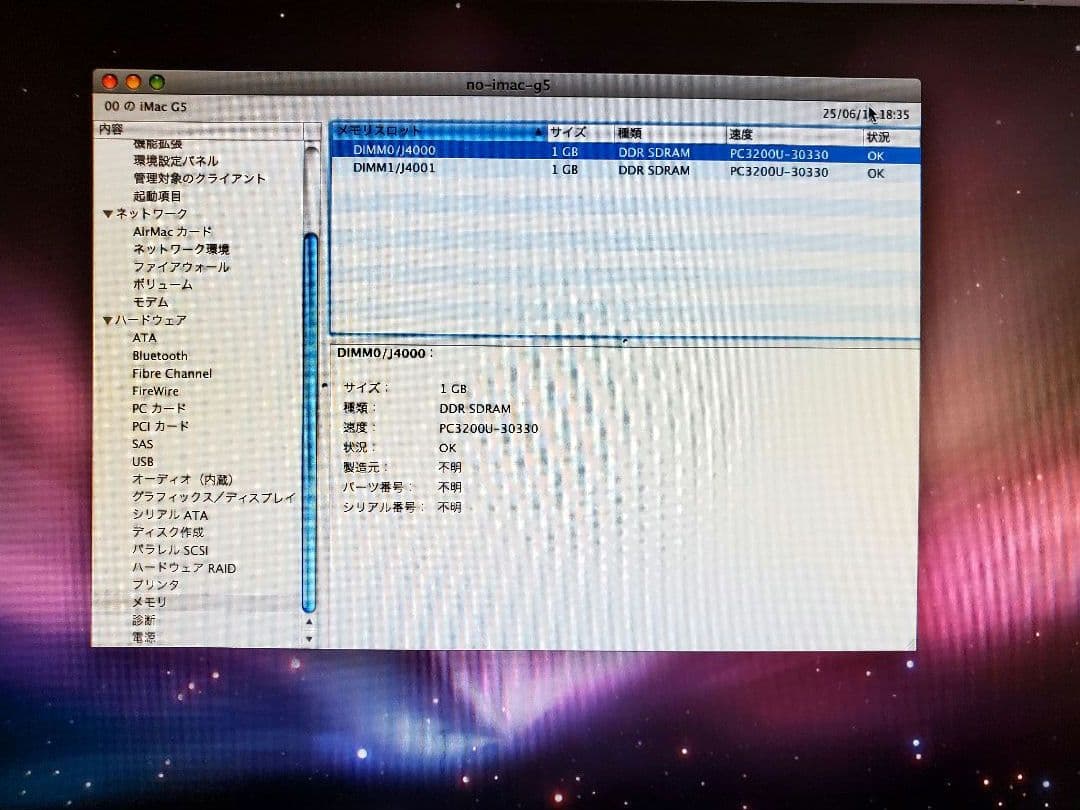Sort memory table by 速度 column
The height and width of the screenshot is (810, 1080).
tap(742, 133)
